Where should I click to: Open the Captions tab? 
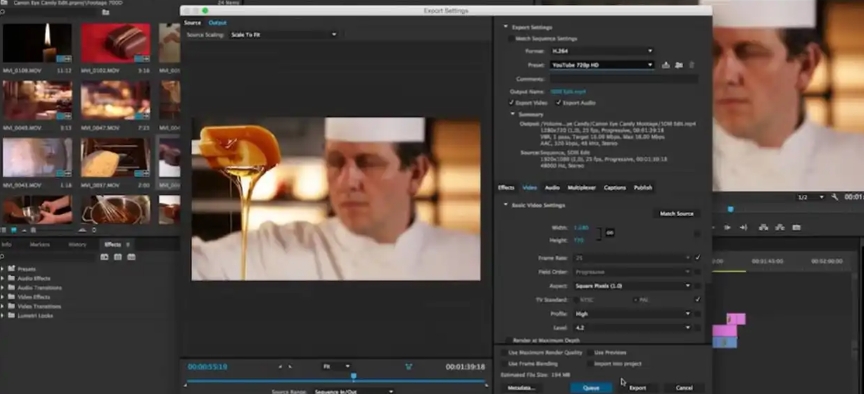pos(615,188)
